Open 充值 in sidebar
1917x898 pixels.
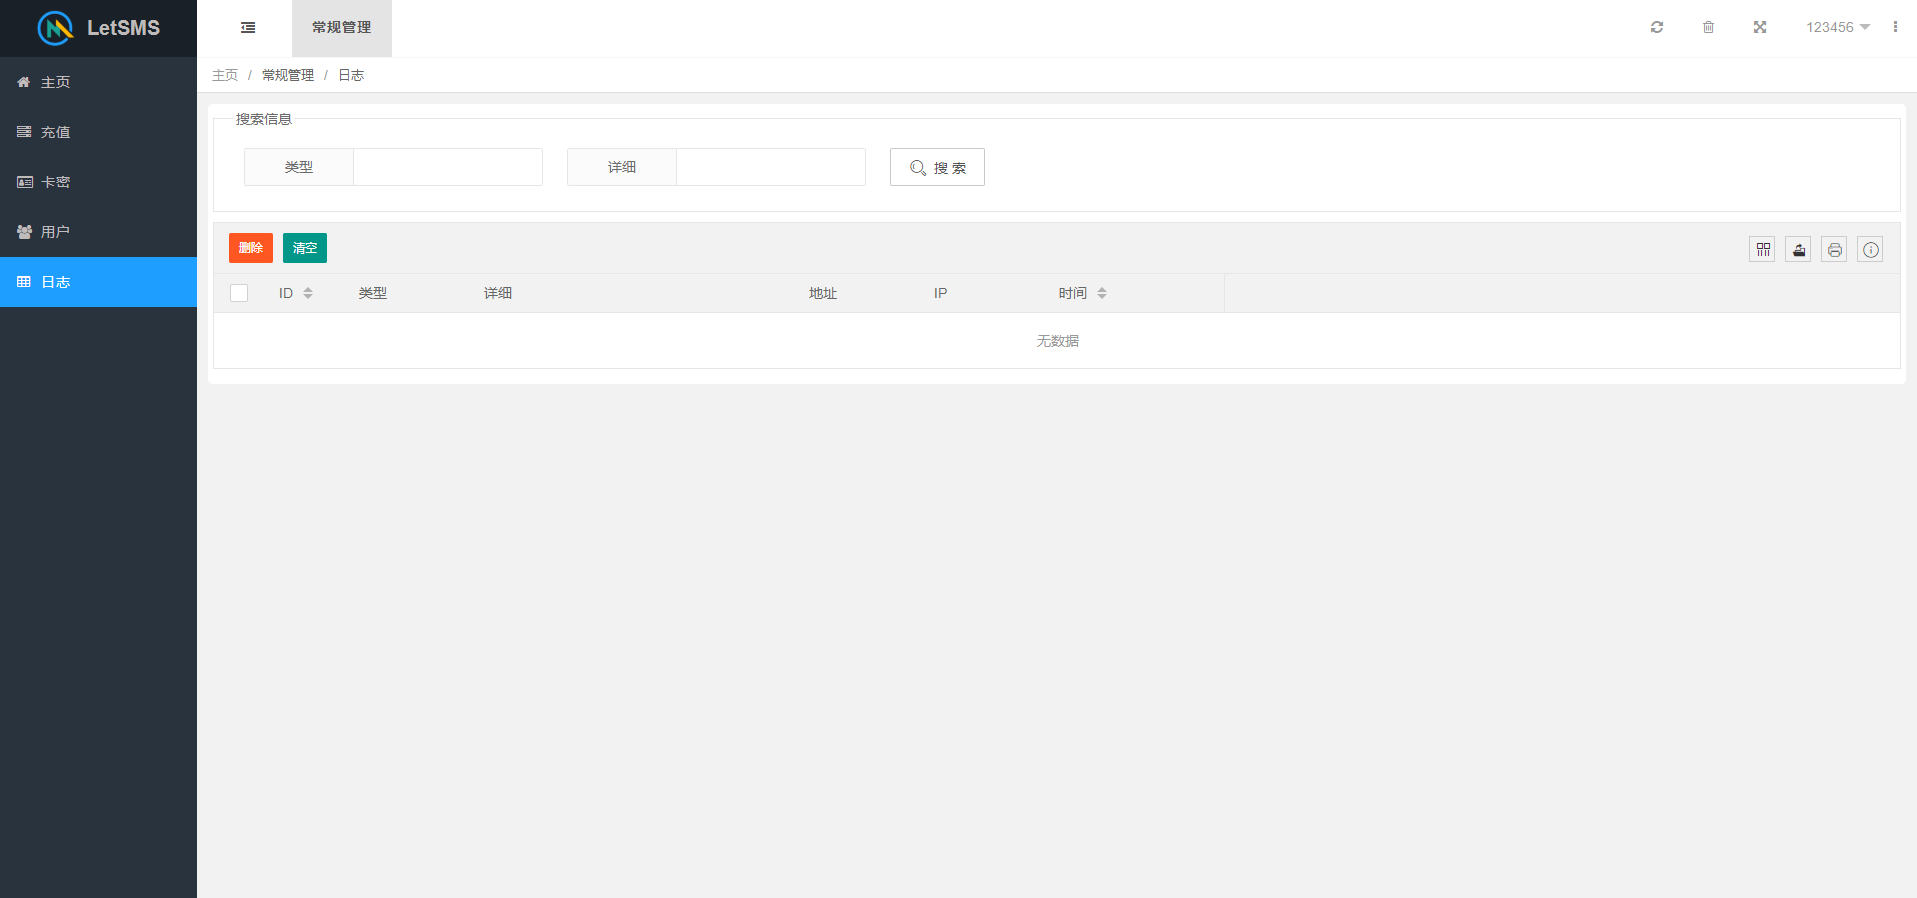[98, 132]
